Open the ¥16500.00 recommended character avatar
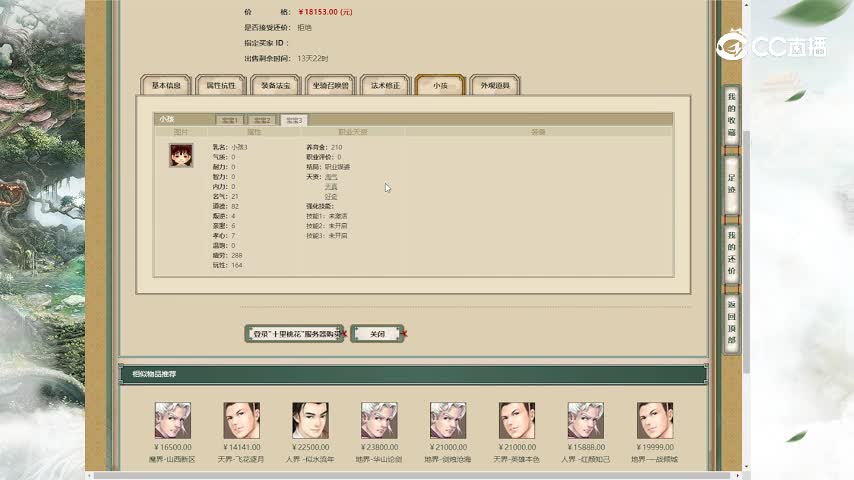The width and height of the screenshot is (854, 480). point(172,420)
